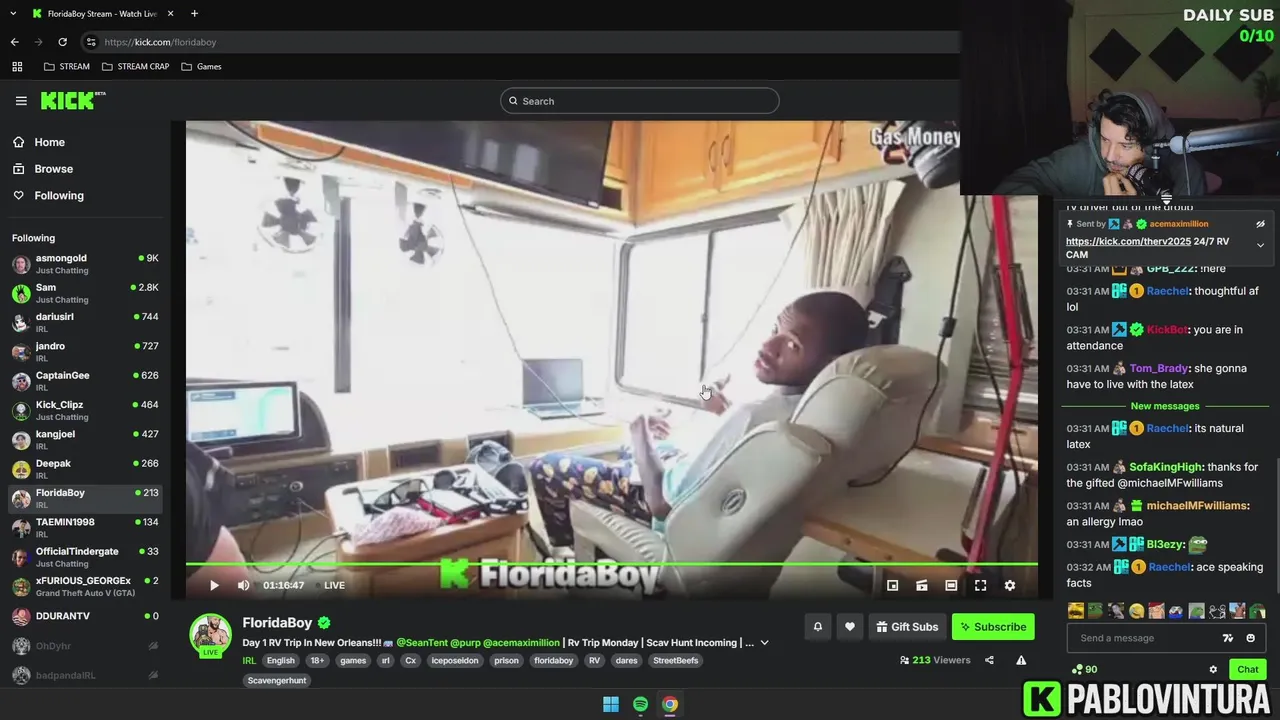1280x720 pixels.
Task: Go to Following in sidebar
Action: 59,196
